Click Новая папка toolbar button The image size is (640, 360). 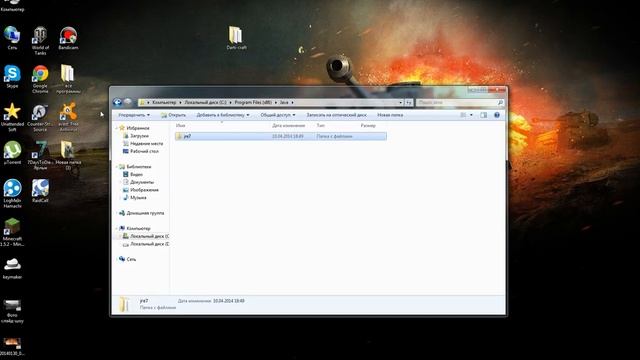(x=390, y=115)
